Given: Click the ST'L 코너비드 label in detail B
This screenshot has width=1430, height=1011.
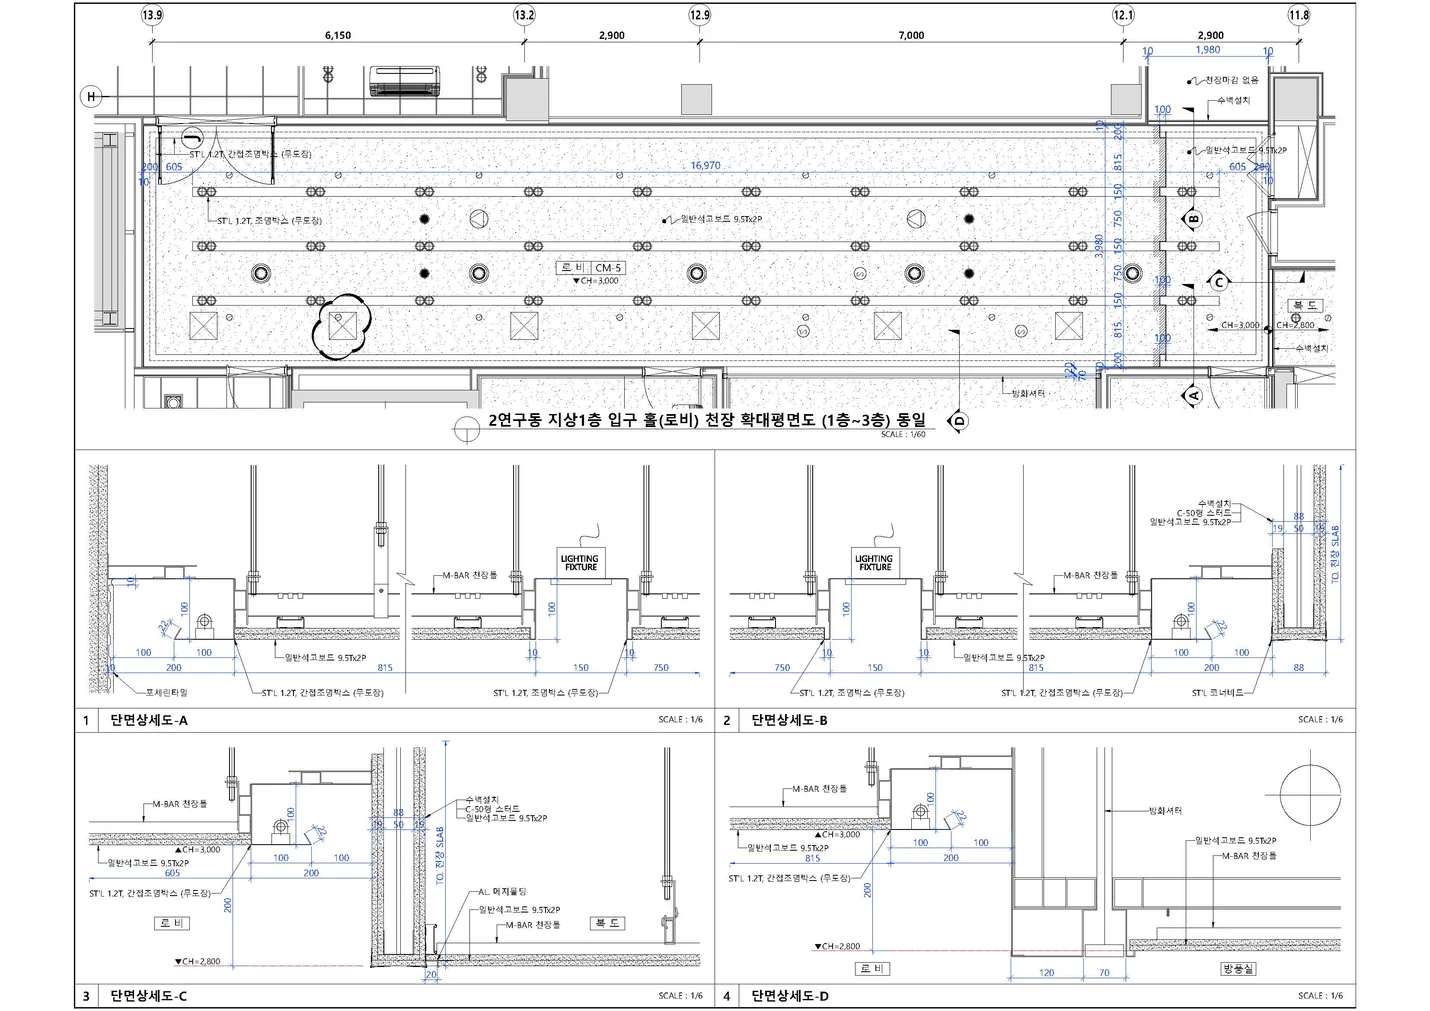Looking at the screenshot, I should [x=1217, y=692].
